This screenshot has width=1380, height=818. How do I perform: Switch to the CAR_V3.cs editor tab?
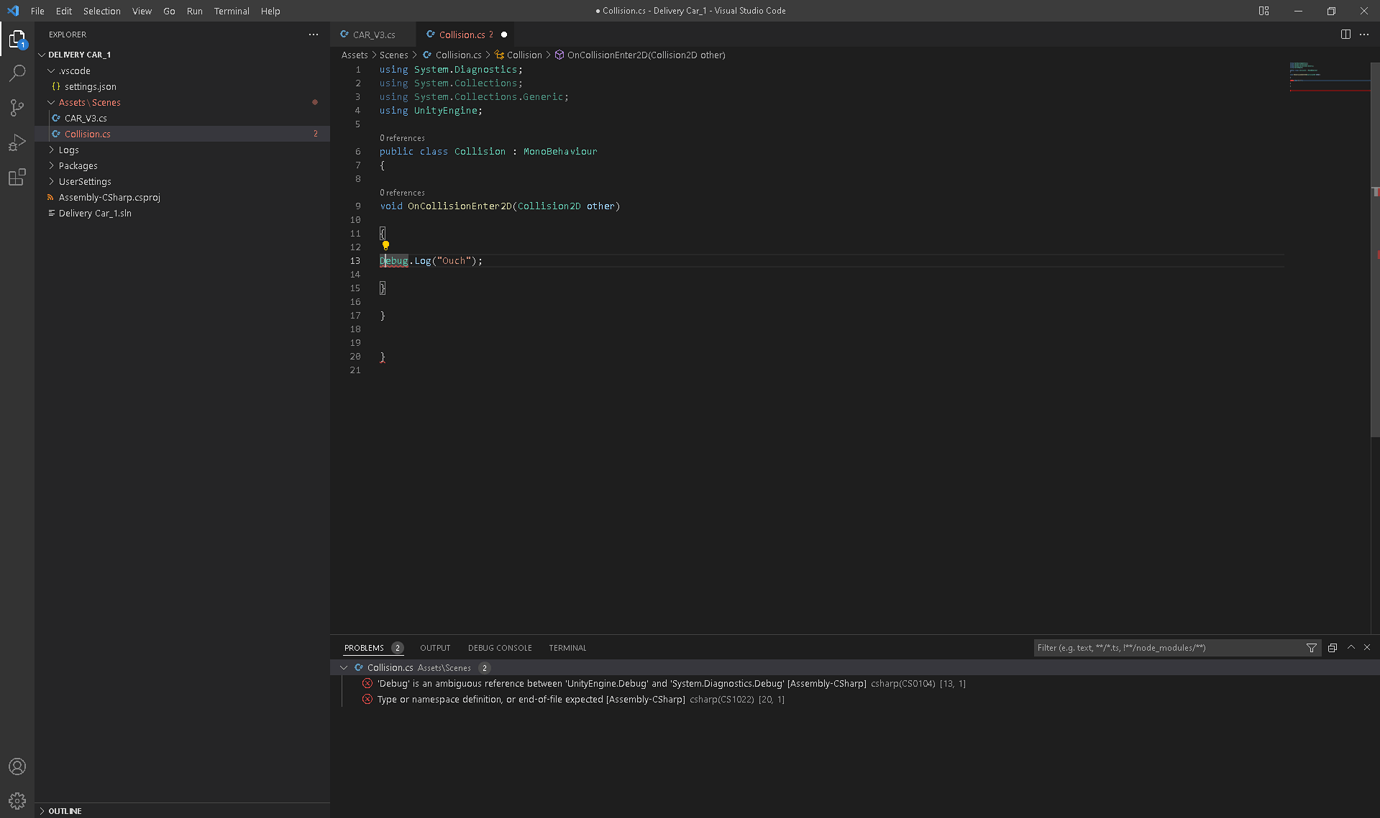374,34
